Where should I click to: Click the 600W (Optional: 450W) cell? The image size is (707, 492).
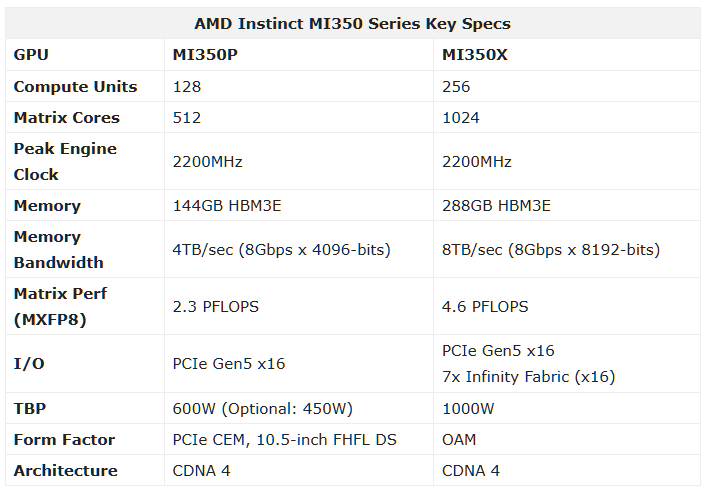pyautogui.click(x=262, y=409)
